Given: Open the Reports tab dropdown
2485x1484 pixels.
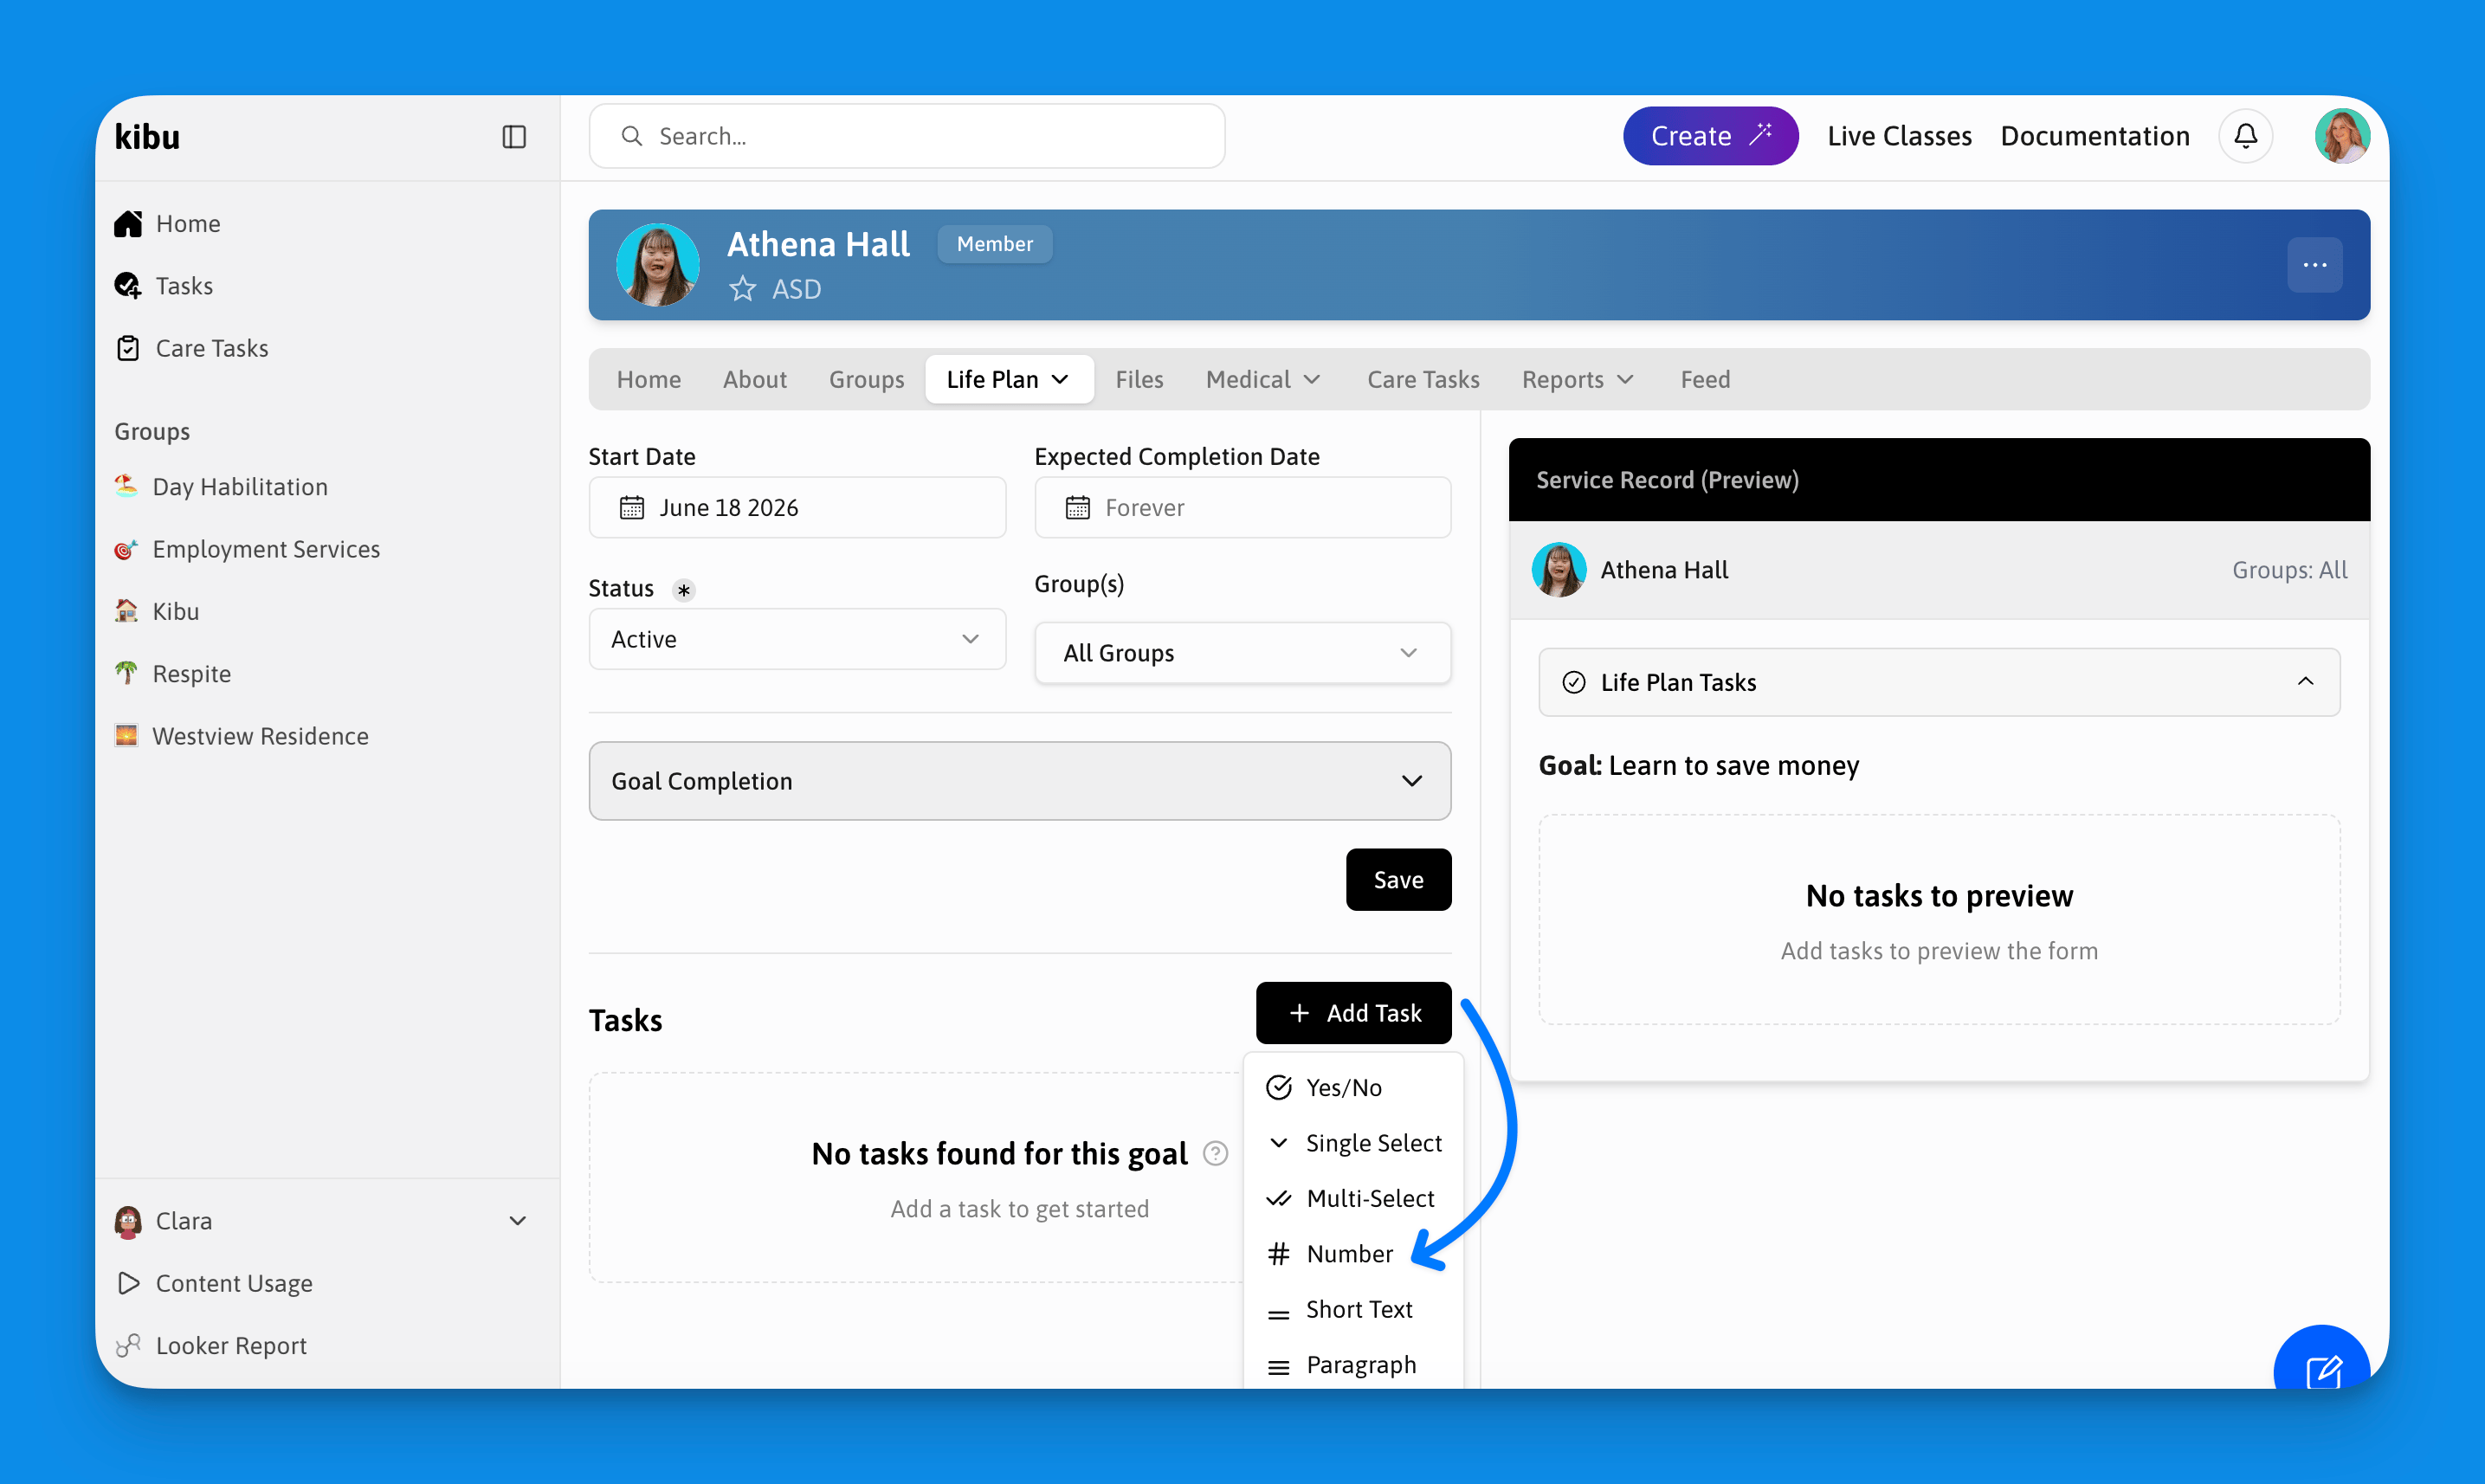Looking at the screenshot, I should 1578,380.
